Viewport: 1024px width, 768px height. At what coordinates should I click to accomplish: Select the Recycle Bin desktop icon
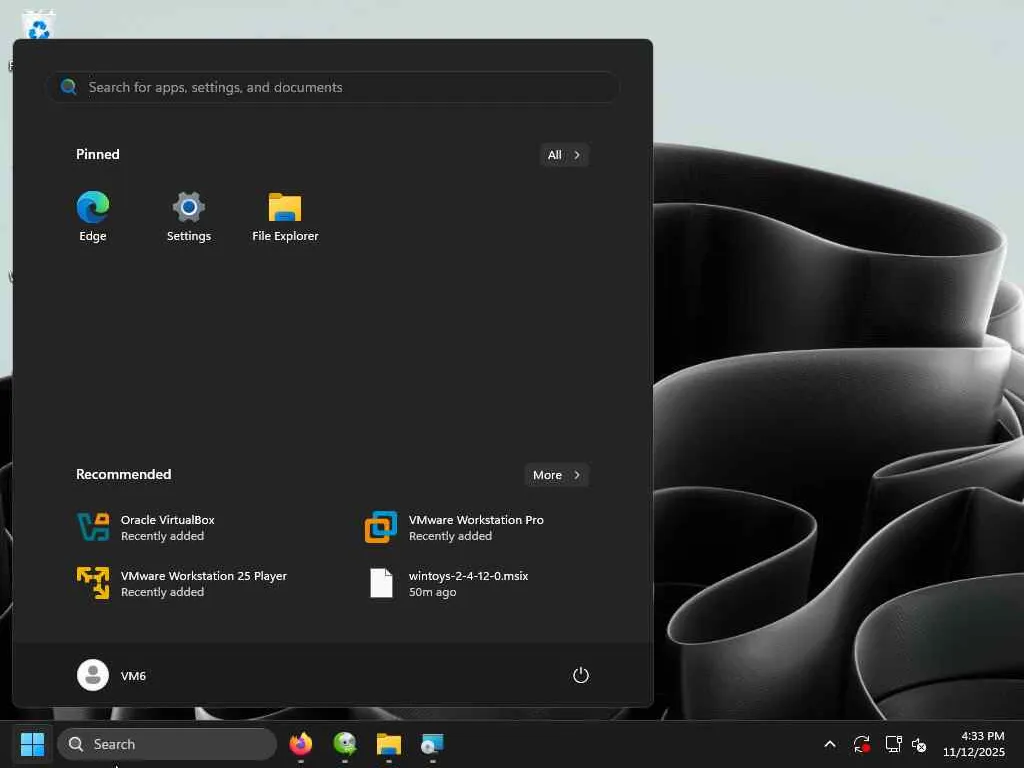pyautogui.click(x=39, y=26)
